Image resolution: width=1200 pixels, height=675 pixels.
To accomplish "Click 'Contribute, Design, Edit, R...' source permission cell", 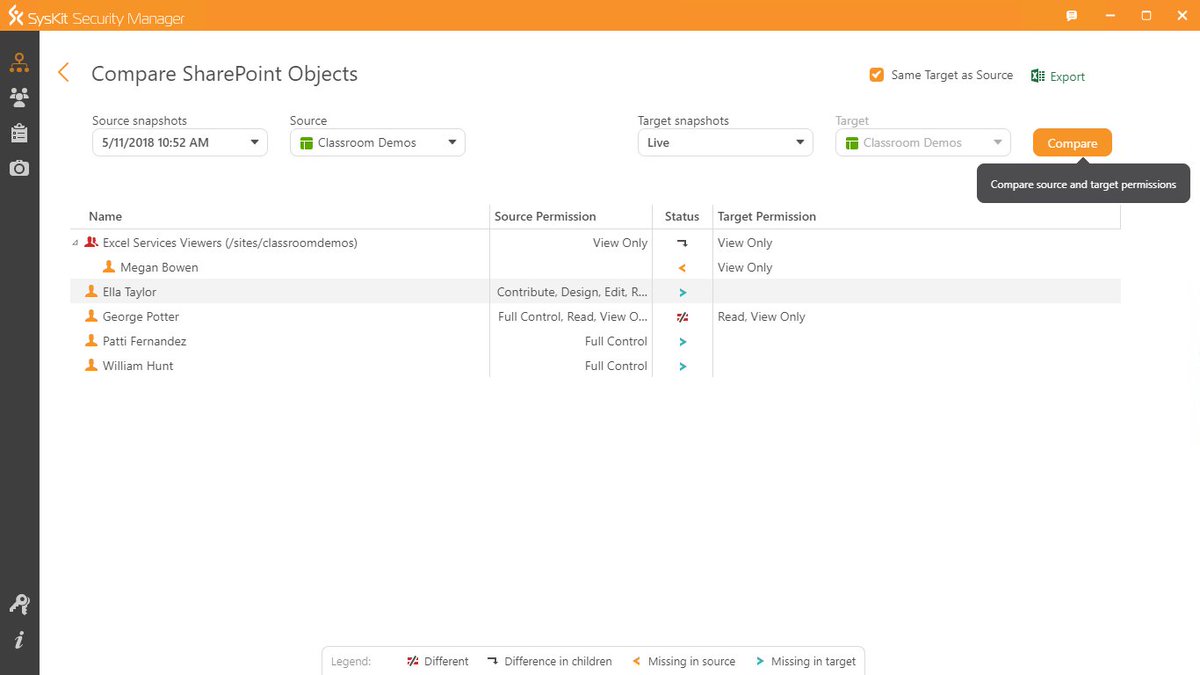I will [x=572, y=292].
